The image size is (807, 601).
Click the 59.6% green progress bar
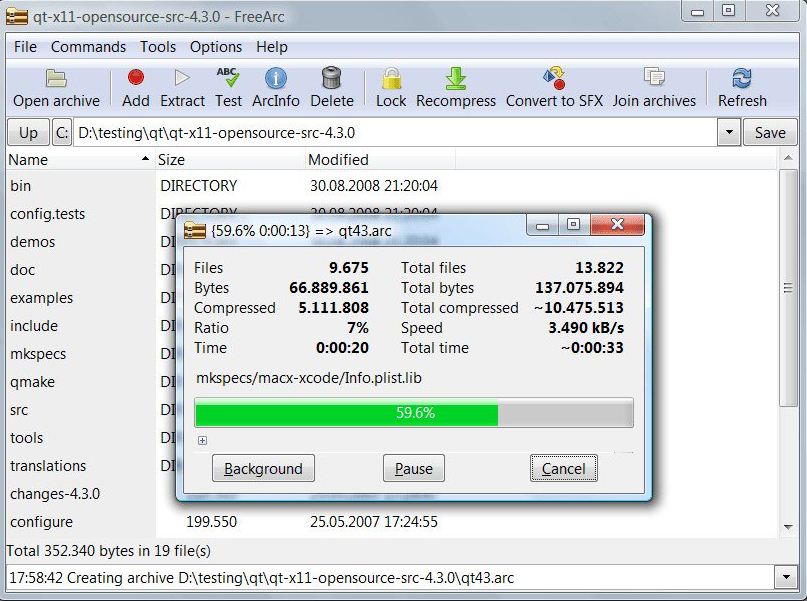click(414, 413)
